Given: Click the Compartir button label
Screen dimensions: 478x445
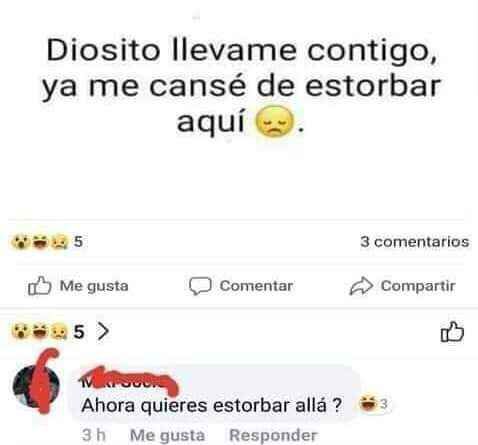Looking at the screenshot, I should [418, 286].
